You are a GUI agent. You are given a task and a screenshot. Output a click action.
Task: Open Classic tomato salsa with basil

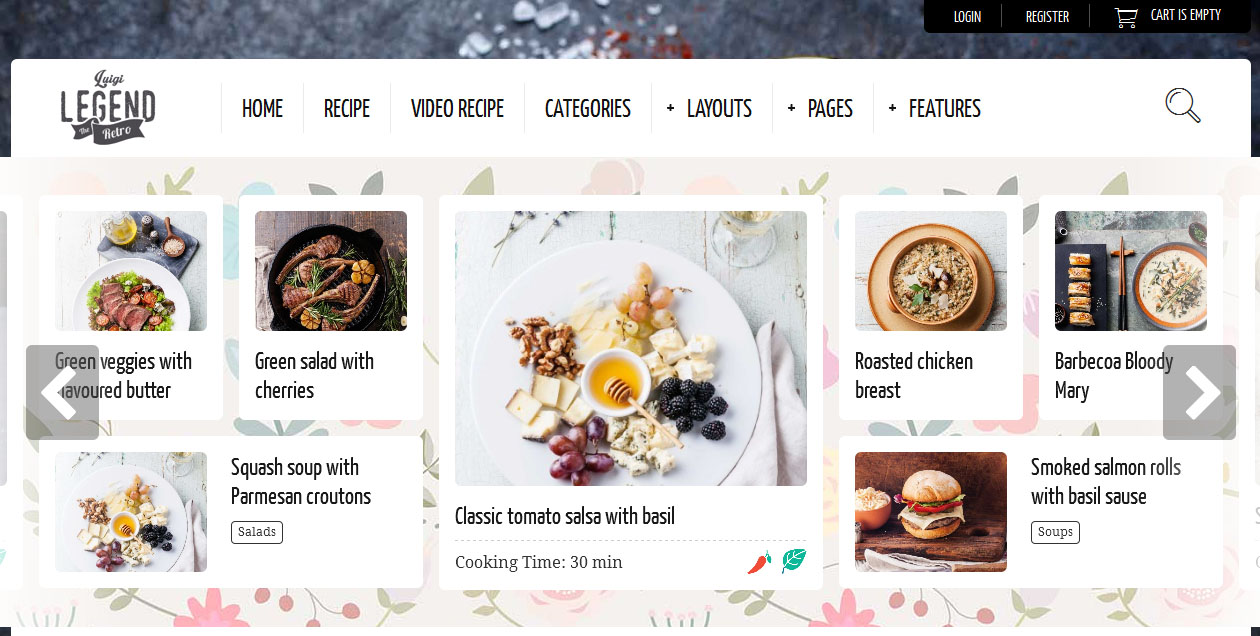(565, 516)
